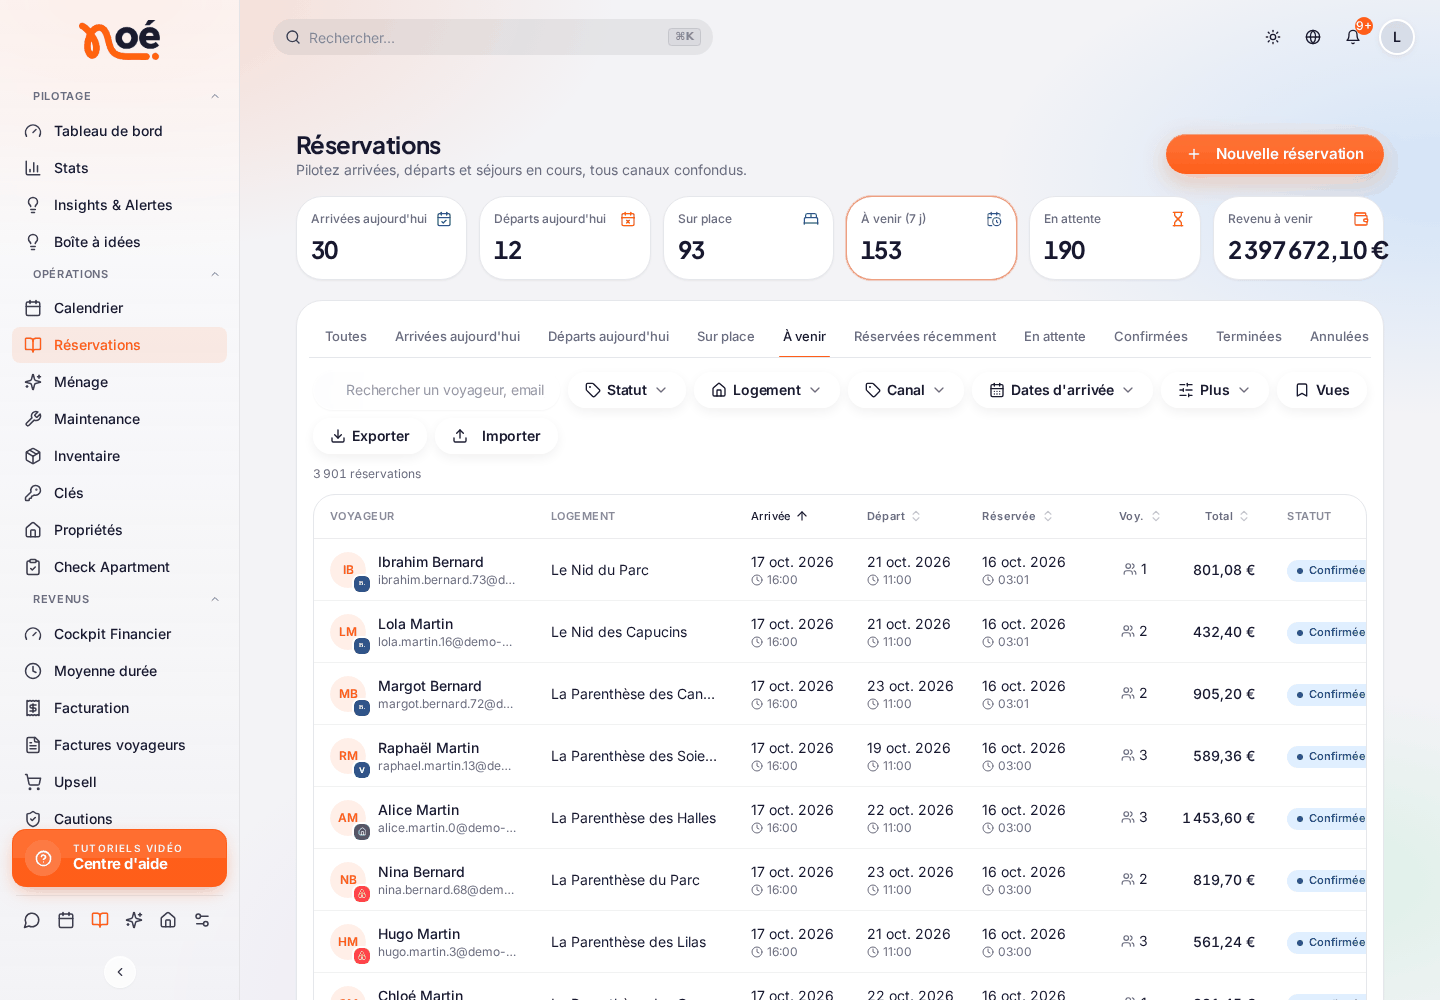The height and width of the screenshot is (1000, 1440).
Task: Focus the voyageur search field
Action: 437,390
